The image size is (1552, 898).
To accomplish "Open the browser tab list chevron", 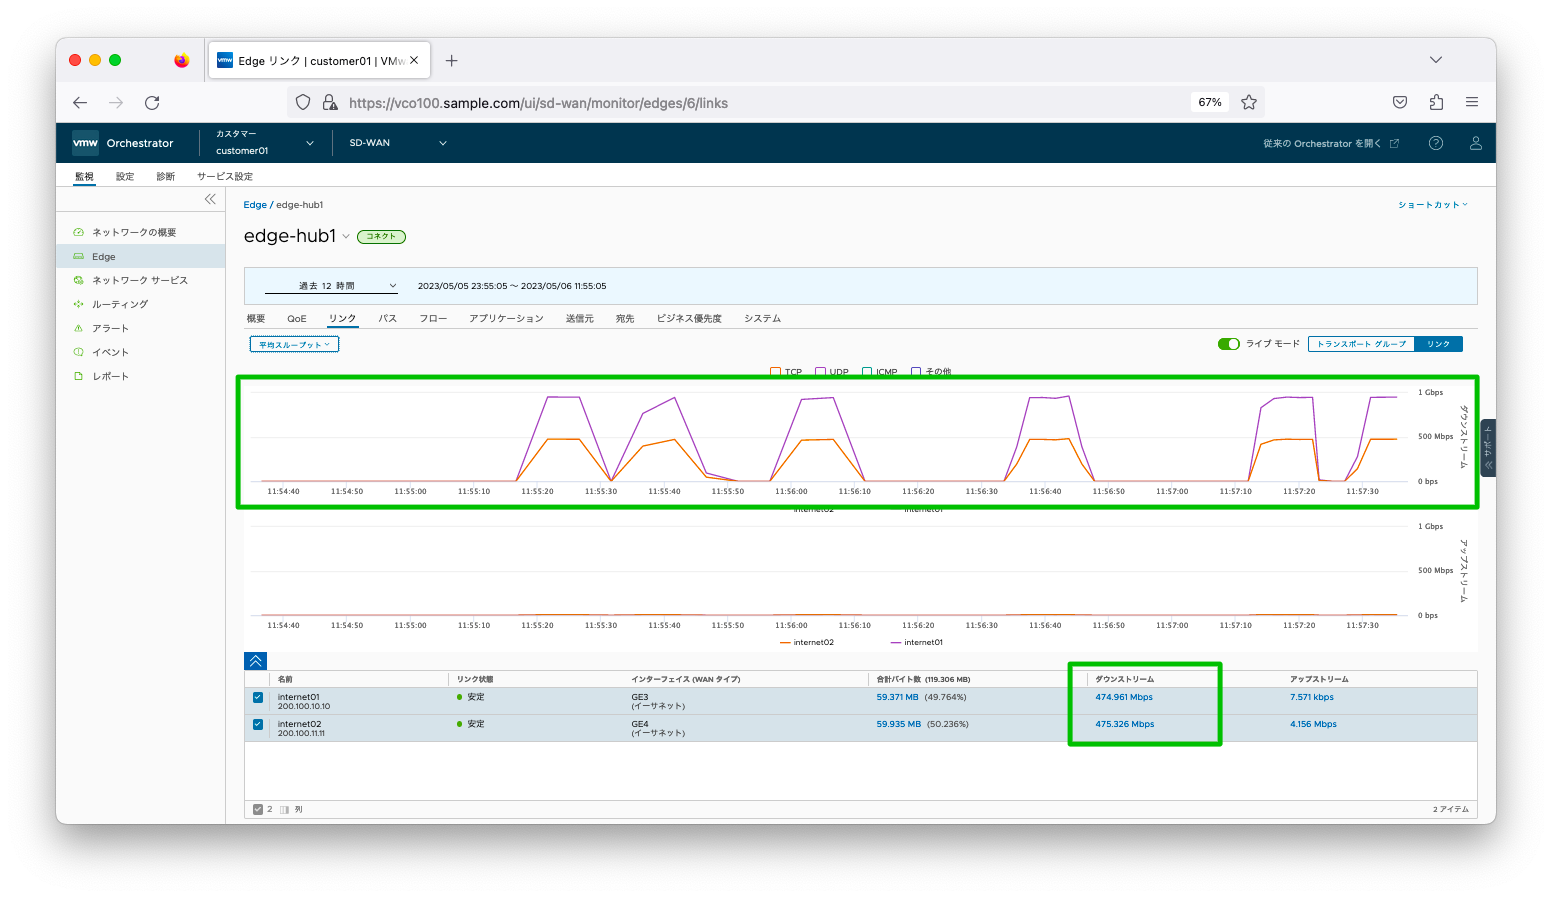I will point(1436,60).
